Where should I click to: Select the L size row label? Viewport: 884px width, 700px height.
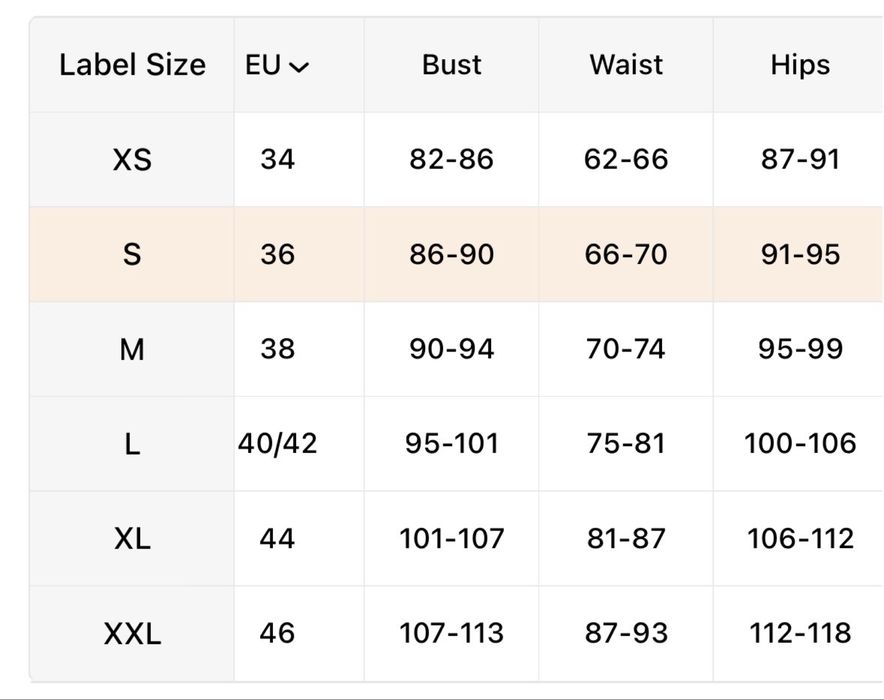(132, 444)
